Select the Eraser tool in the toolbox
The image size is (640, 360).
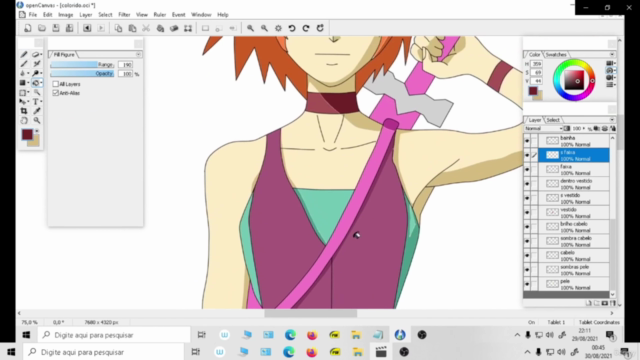[36, 55]
